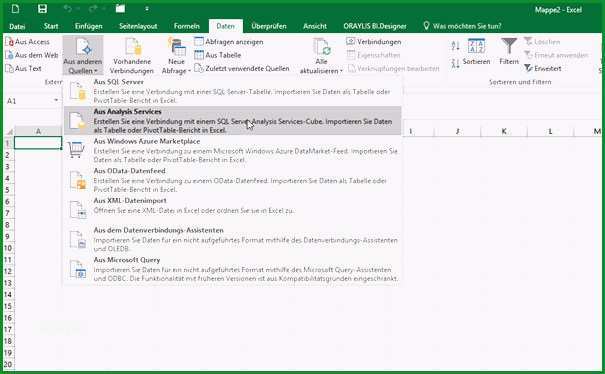Click the grayed Eigenschaften button
Image resolution: width=605 pixels, height=374 pixels.
[x=373, y=55]
